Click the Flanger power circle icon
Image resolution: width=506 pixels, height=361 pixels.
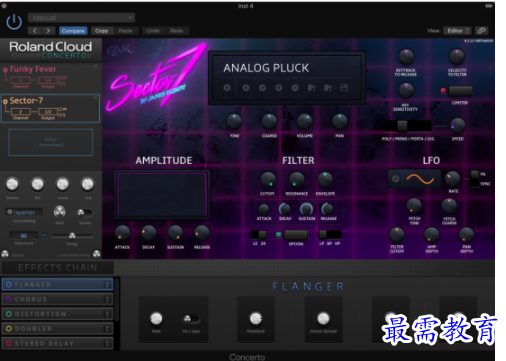[x=9, y=284]
